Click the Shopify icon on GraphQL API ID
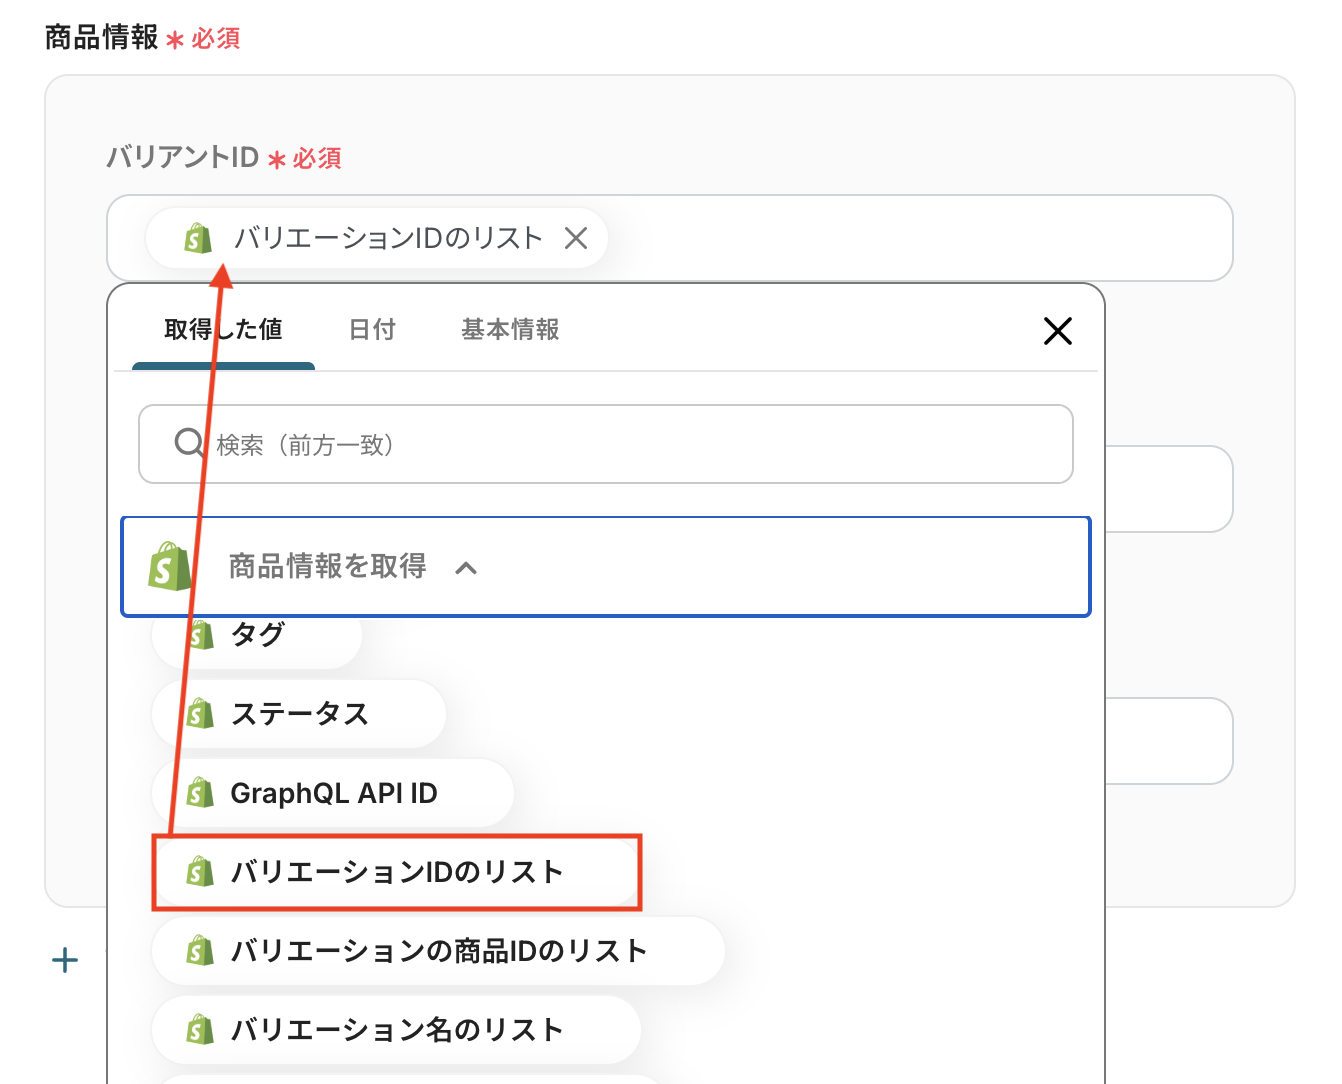 tap(200, 793)
